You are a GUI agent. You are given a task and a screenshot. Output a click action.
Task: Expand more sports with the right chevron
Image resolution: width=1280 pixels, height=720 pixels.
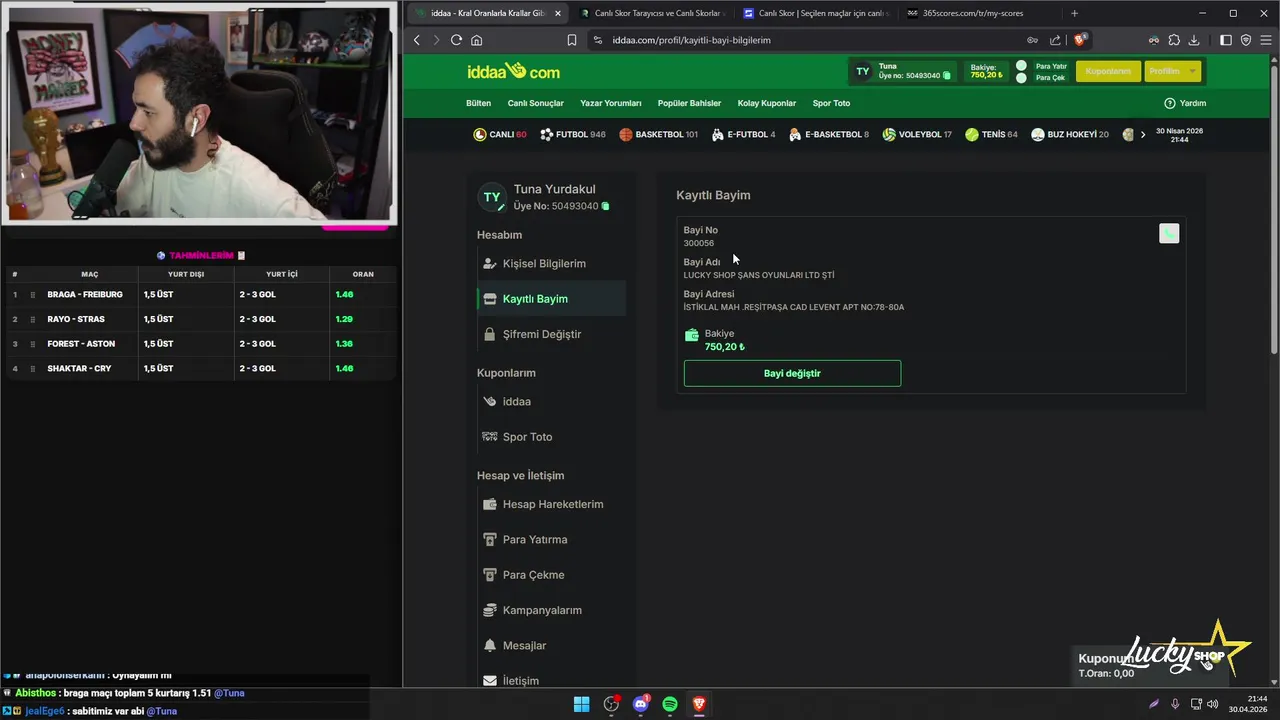[1143, 134]
